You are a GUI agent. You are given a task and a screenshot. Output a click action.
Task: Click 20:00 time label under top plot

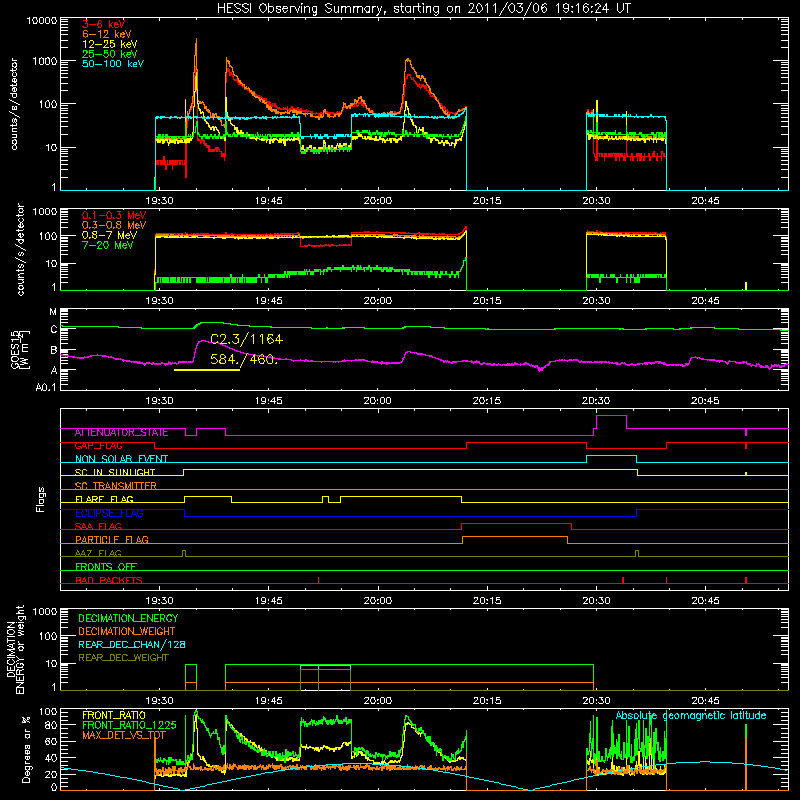point(378,201)
